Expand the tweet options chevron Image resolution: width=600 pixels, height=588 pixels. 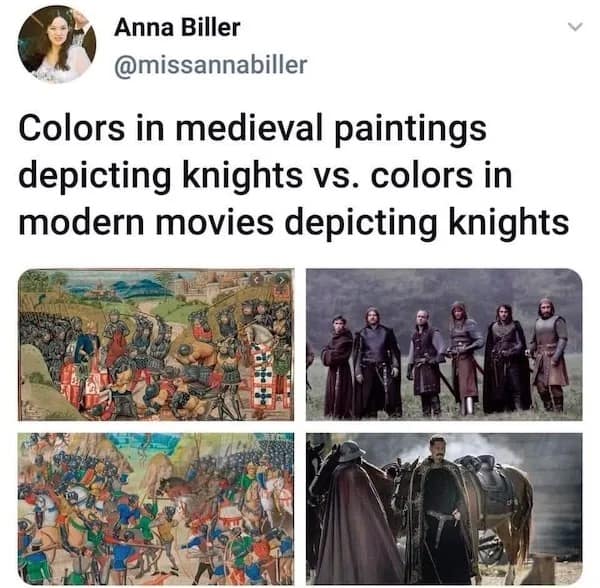point(575,27)
